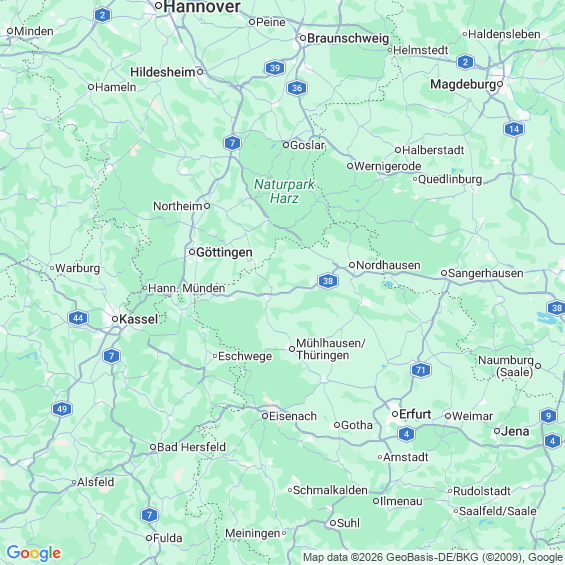Select the Erfurt city label
The width and height of the screenshot is (565, 565).
pyautogui.click(x=415, y=414)
